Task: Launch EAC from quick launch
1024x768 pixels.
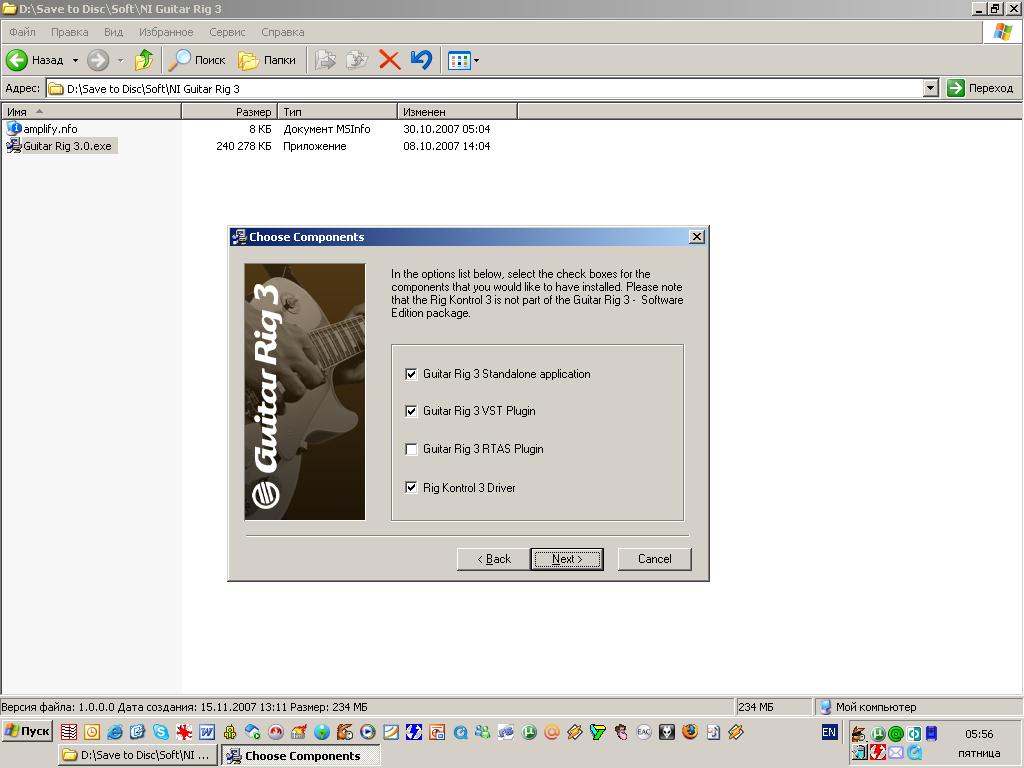Action: coord(644,732)
